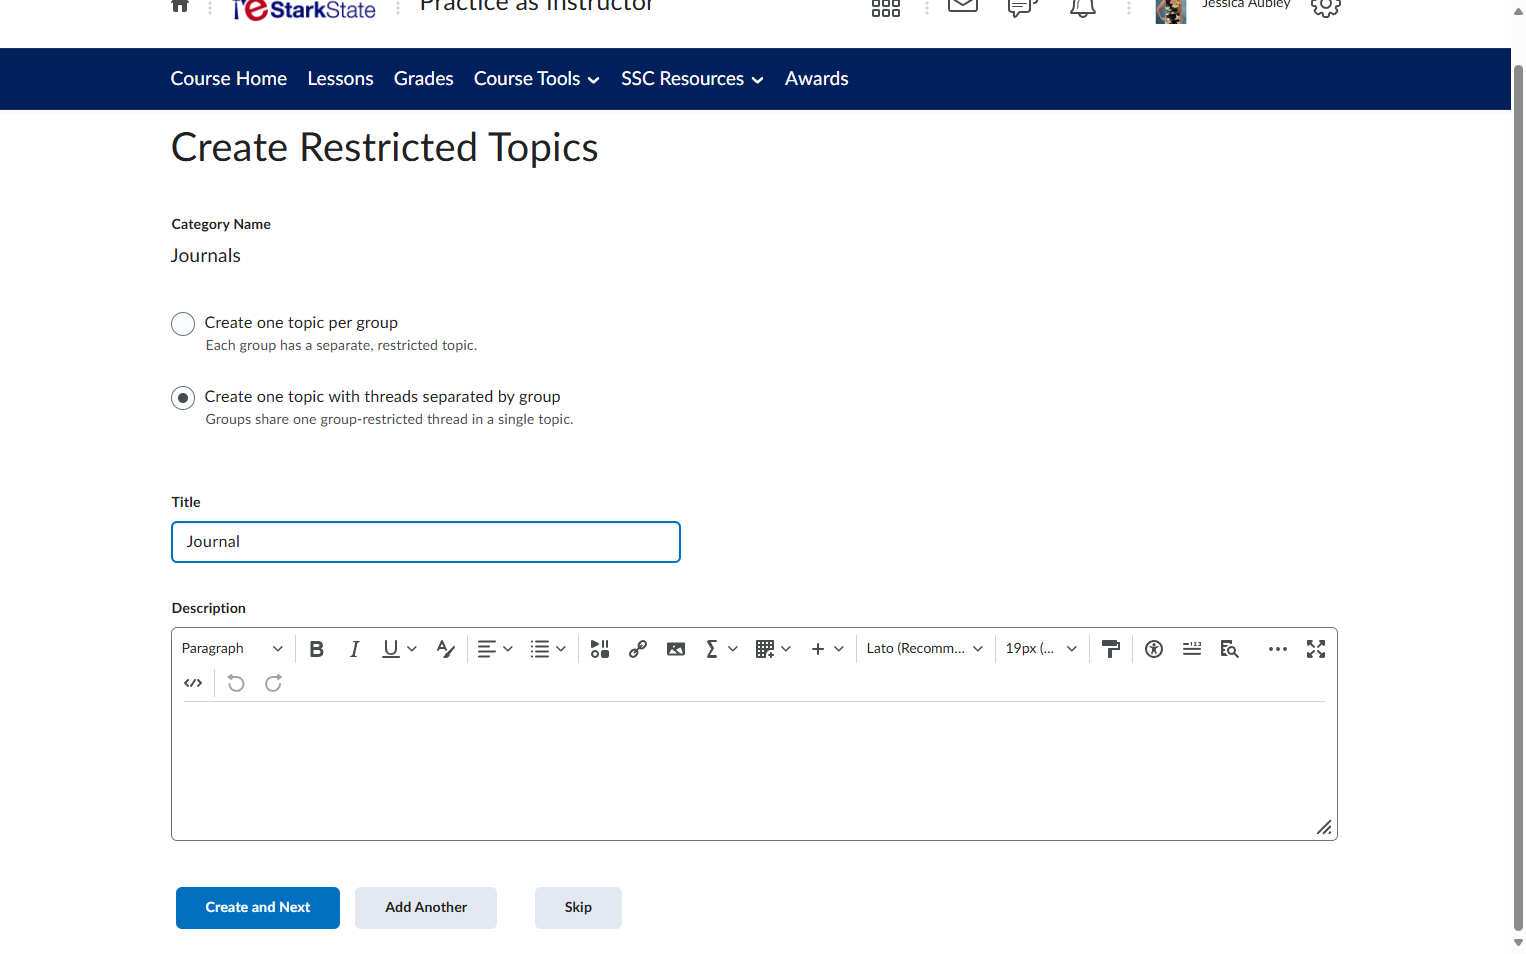Insert an image into the description

pyautogui.click(x=676, y=649)
